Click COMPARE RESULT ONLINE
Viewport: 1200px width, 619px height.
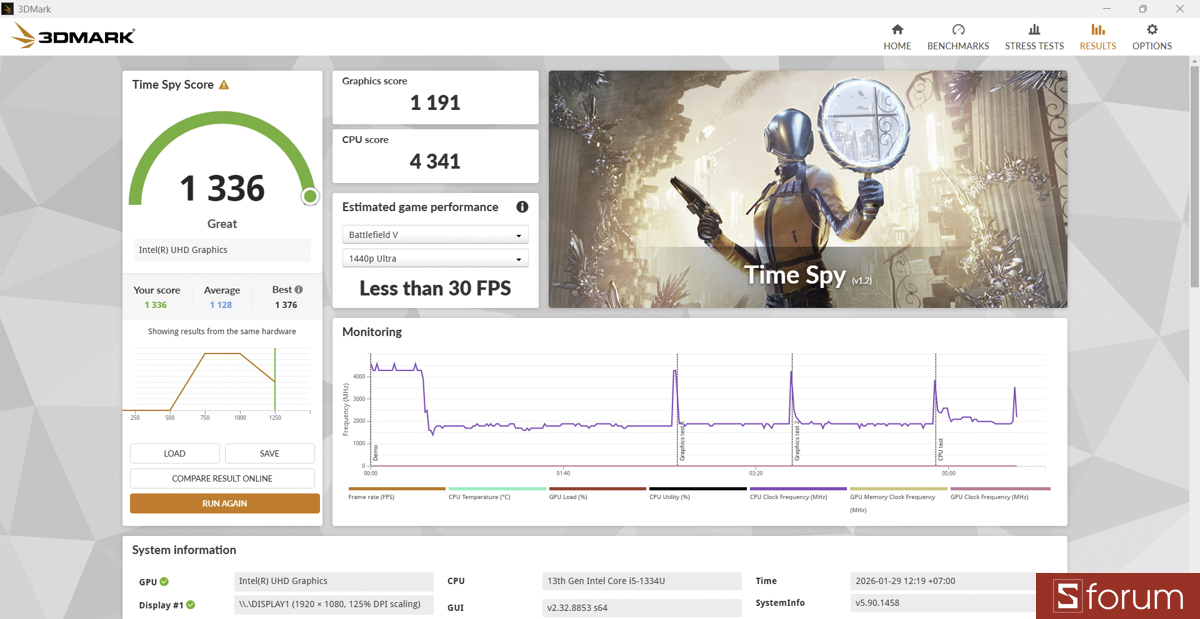pyautogui.click(x=222, y=477)
